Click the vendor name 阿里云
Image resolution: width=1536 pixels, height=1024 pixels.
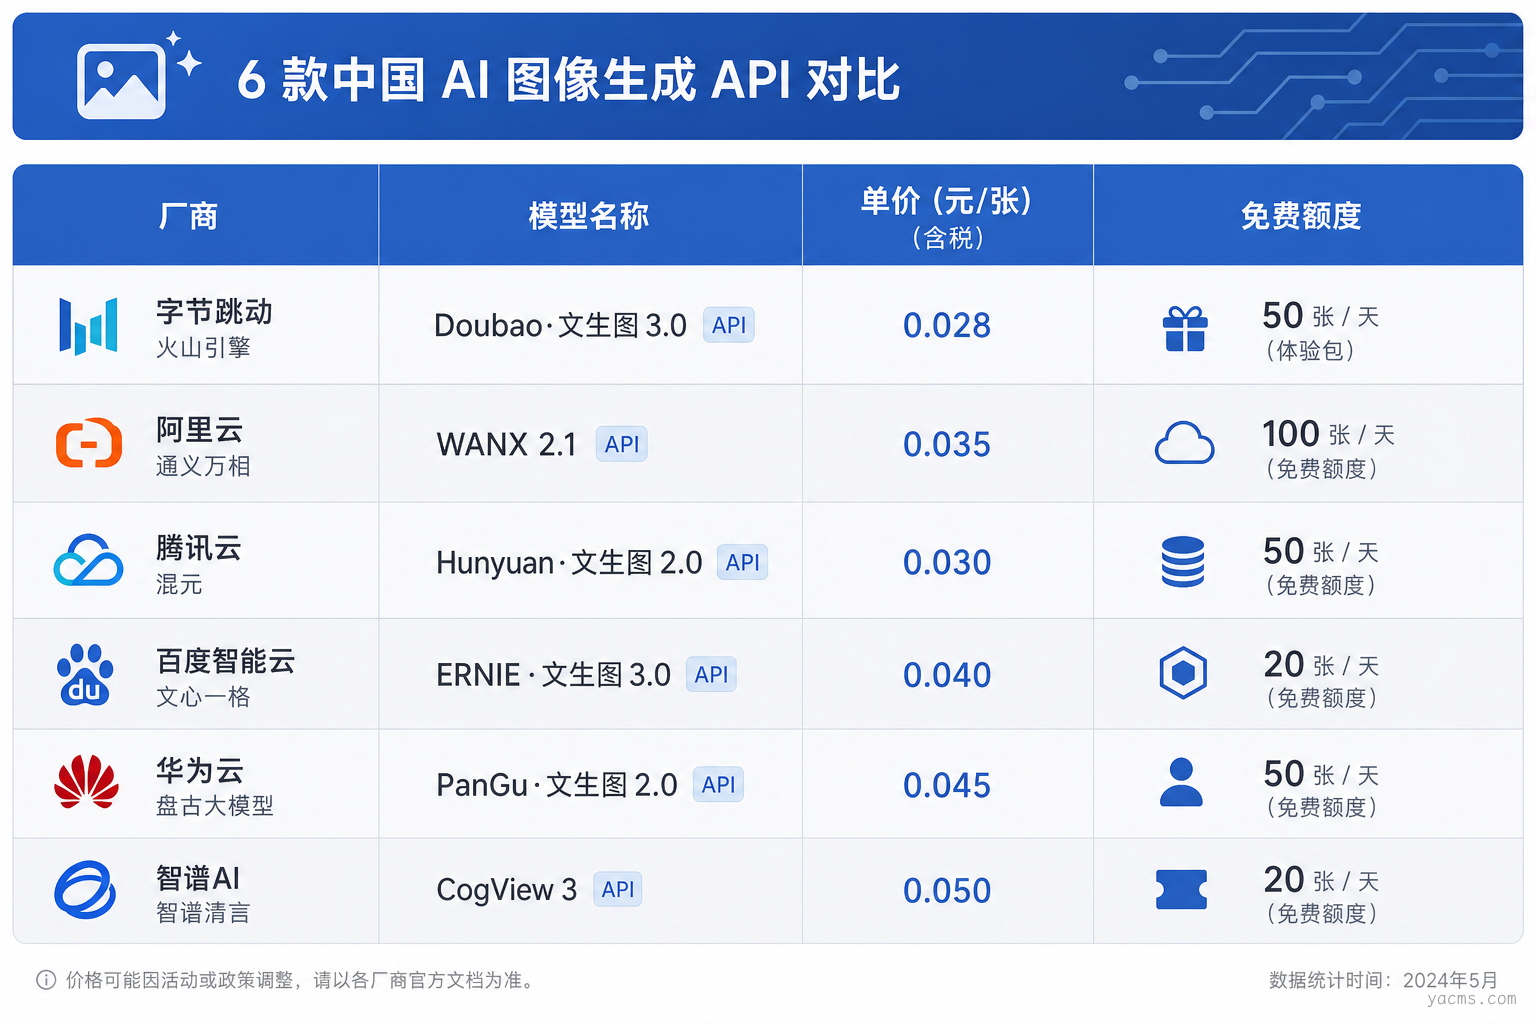tap(199, 430)
